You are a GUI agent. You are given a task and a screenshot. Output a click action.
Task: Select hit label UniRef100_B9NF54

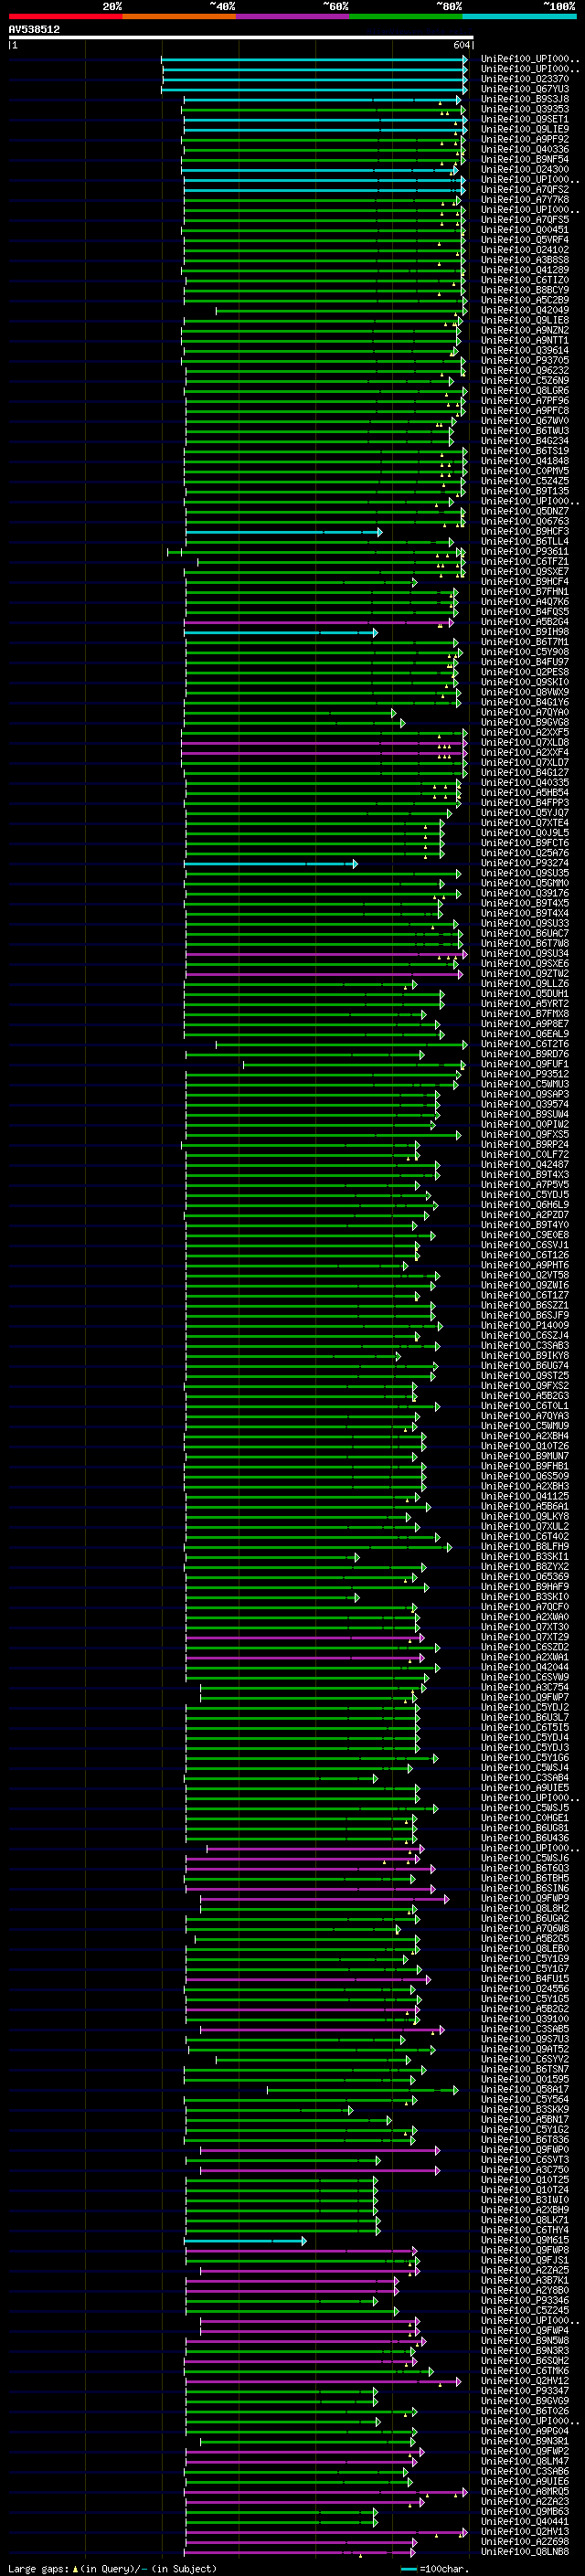coord(524,160)
